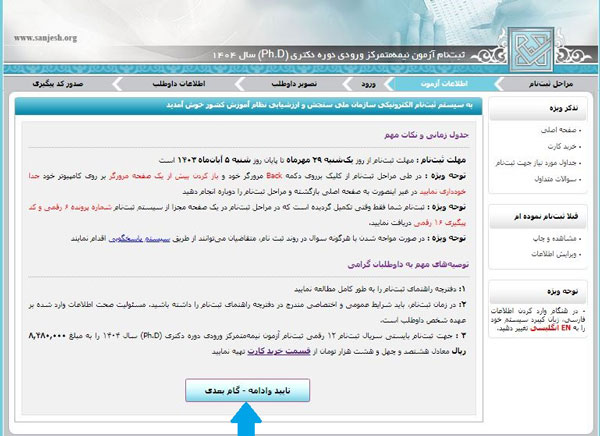Open the تصویر داوطلب step tab

[x=294, y=84]
